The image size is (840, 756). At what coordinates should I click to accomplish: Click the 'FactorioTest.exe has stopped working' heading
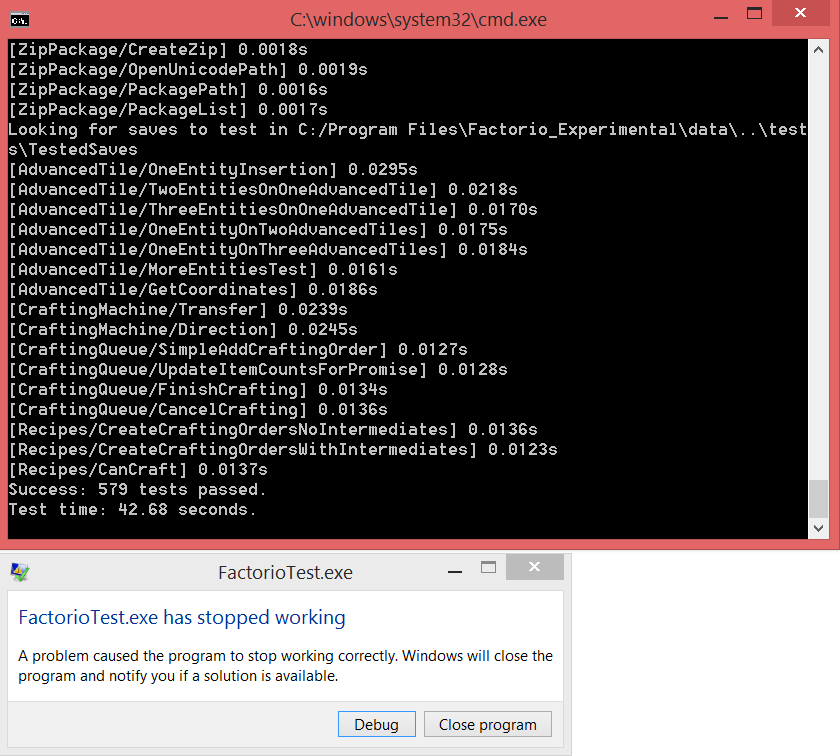click(x=182, y=617)
